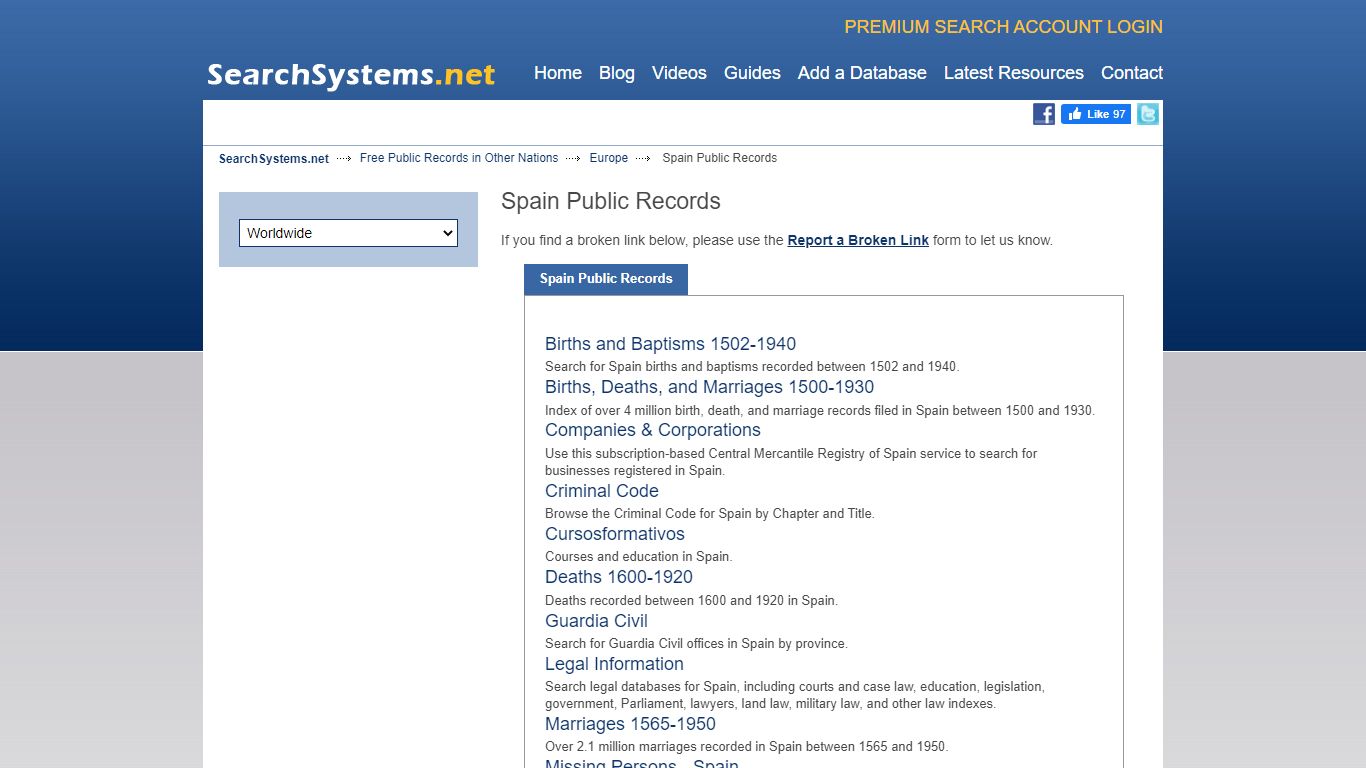Open the Facebook icon link
The width and height of the screenshot is (1366, 768).
1044,114
